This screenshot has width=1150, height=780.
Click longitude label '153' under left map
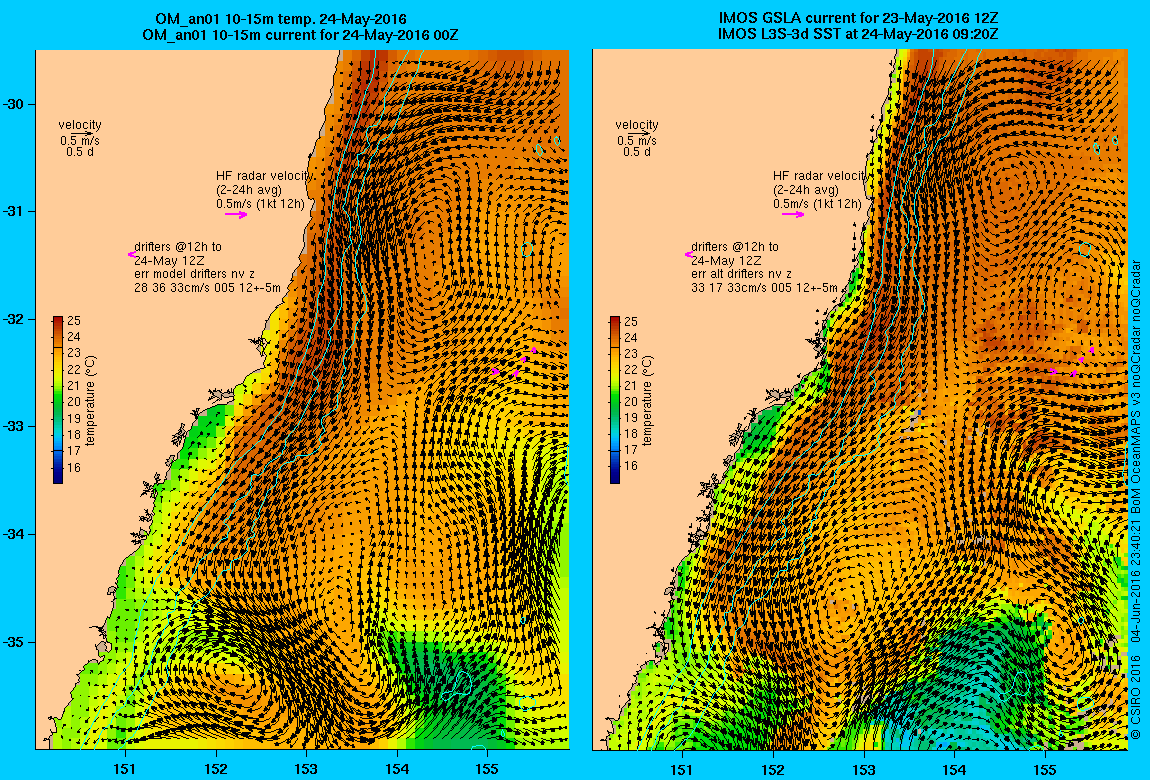pos(307,769)
